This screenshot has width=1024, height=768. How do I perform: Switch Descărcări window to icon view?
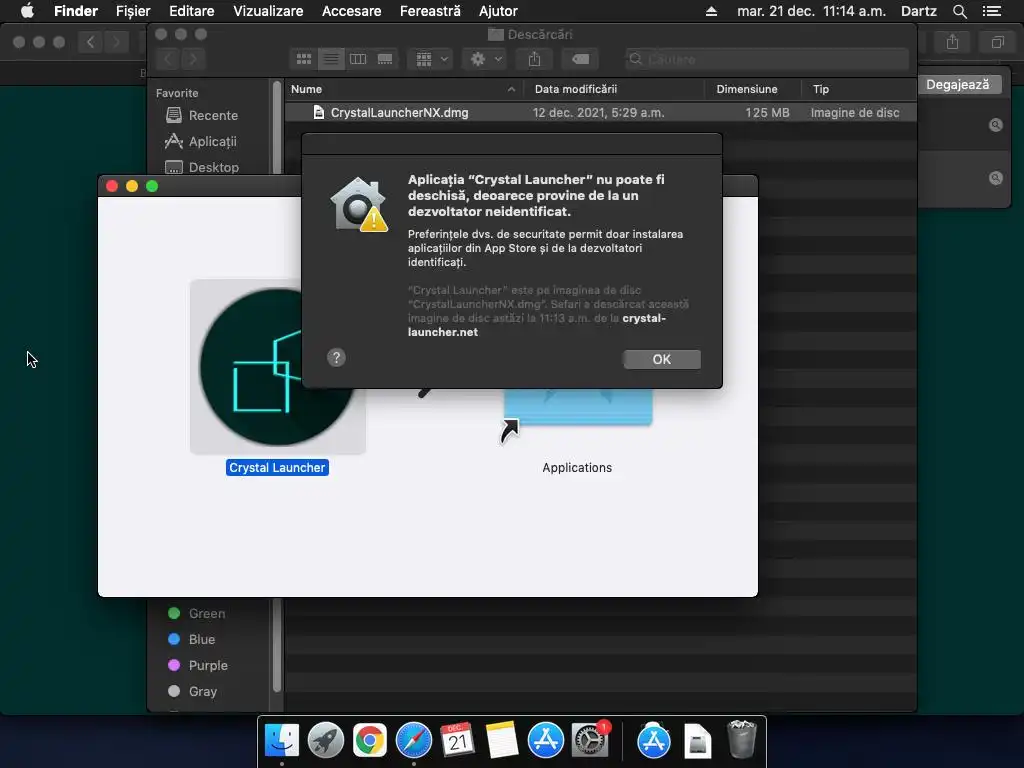click(304, 59)
